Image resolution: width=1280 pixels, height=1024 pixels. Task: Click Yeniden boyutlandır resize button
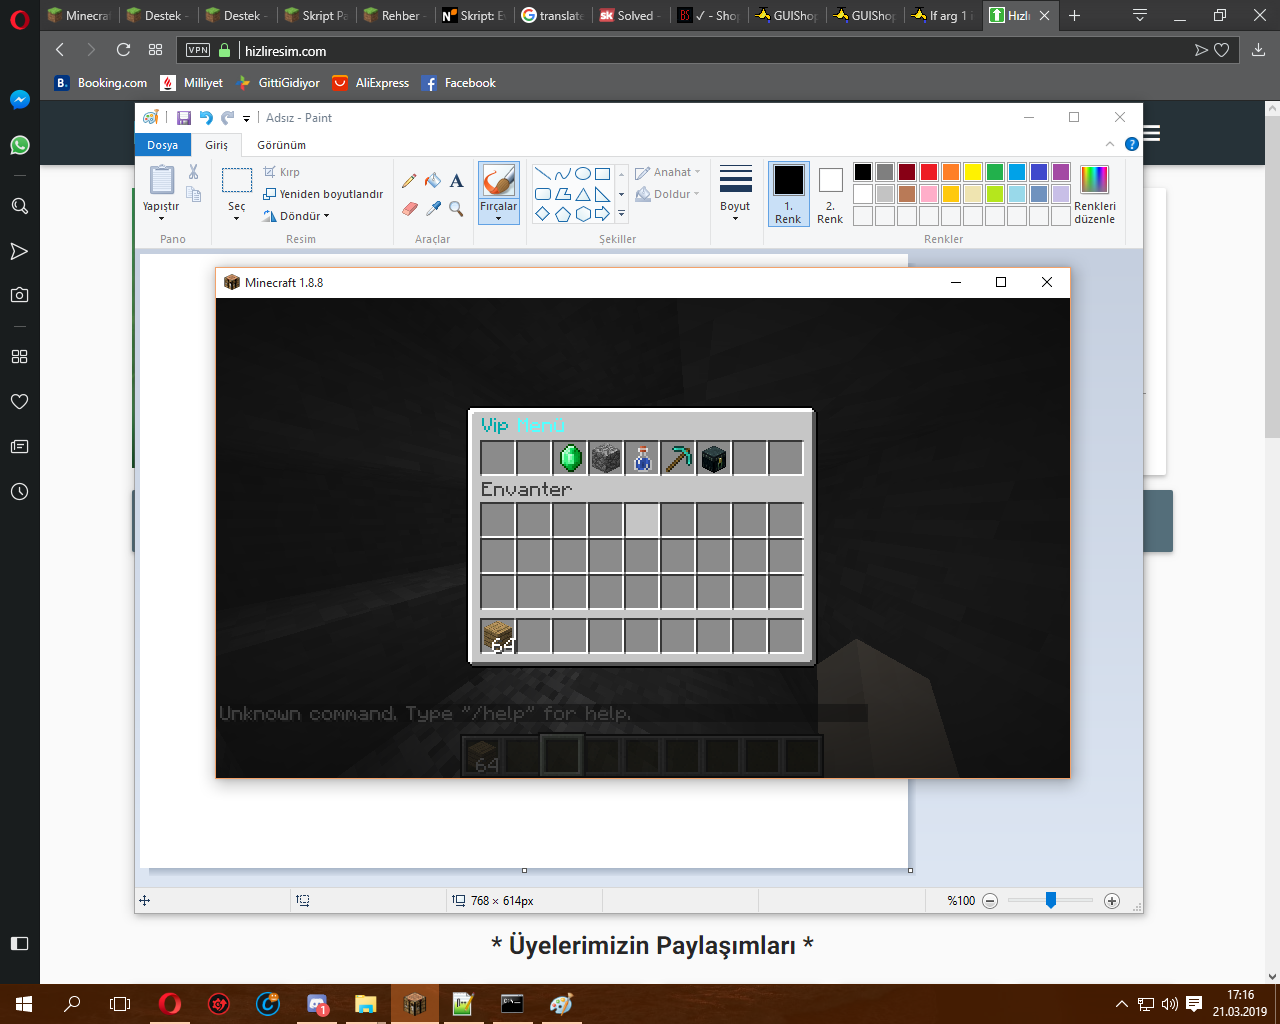click(323, 194)
